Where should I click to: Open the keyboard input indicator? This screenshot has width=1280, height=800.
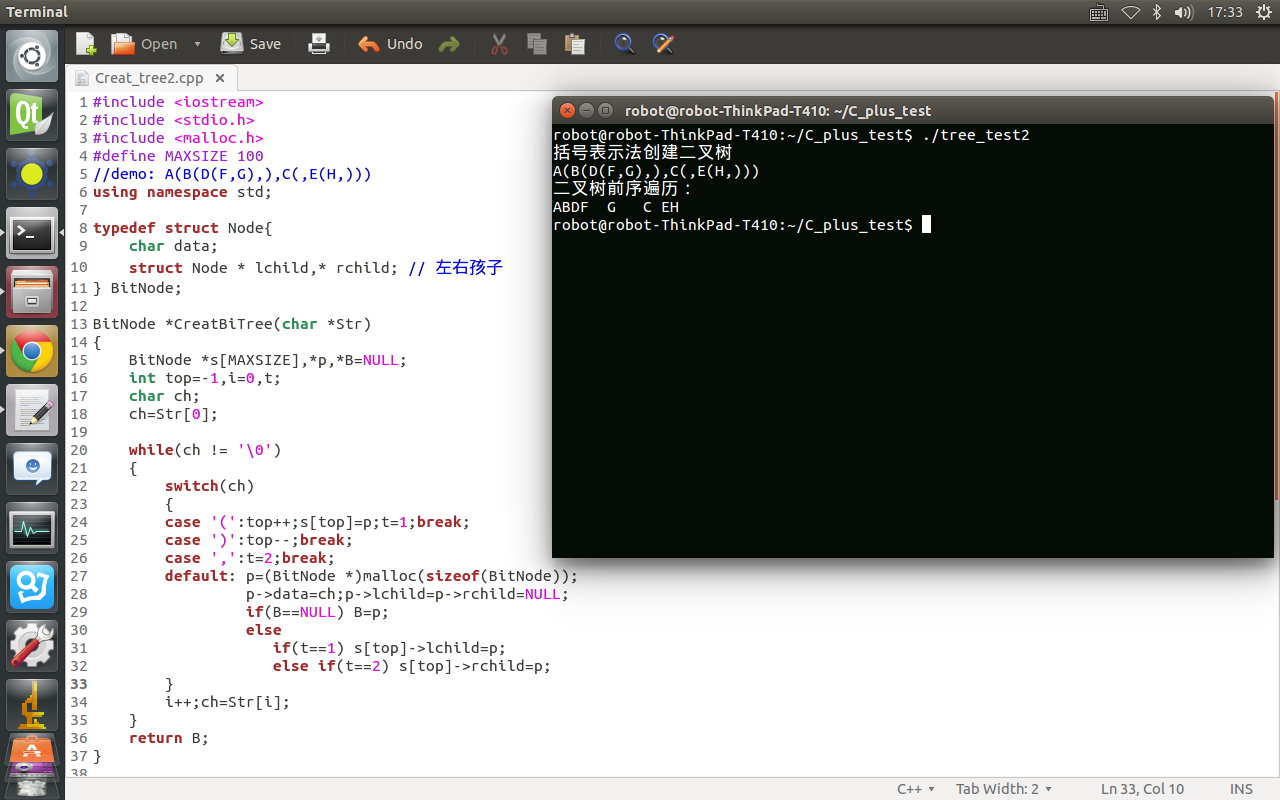coord(1099,12)
